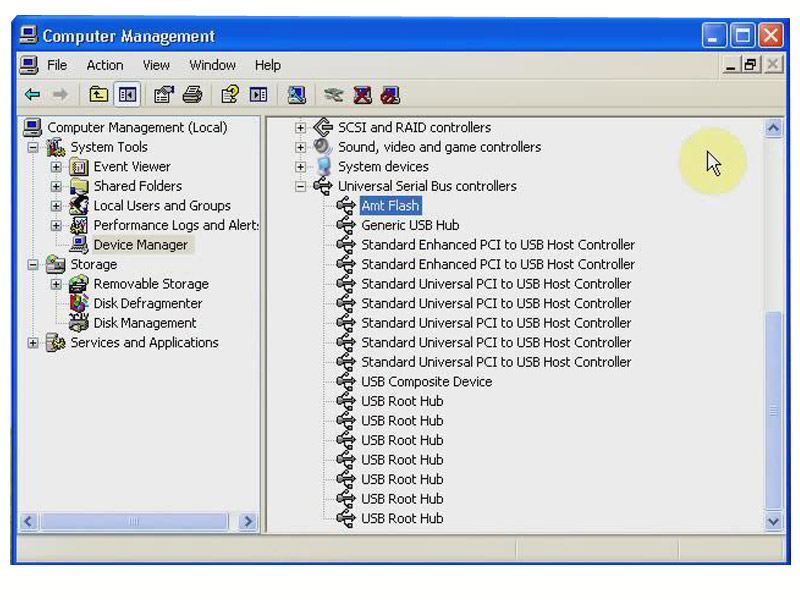Collapse the Storage node

point(33,264)
